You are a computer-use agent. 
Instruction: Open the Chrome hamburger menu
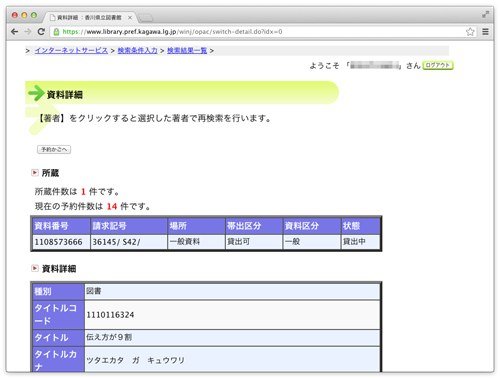tap(485, 32)
